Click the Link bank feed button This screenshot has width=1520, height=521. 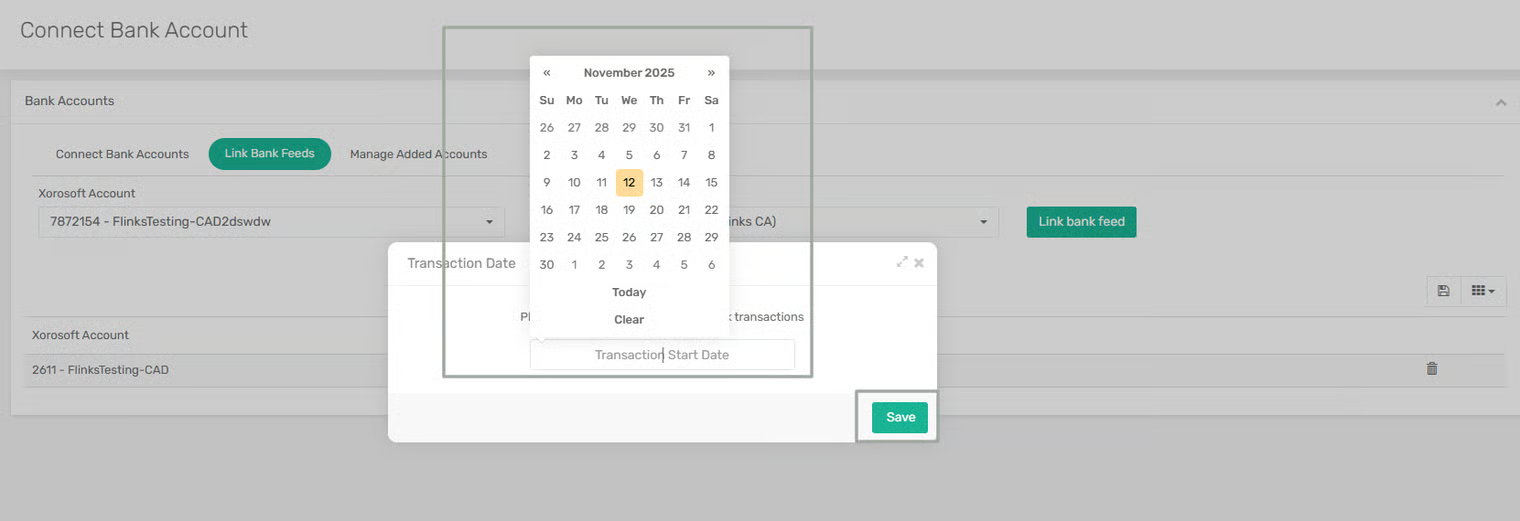(1081, 222)
